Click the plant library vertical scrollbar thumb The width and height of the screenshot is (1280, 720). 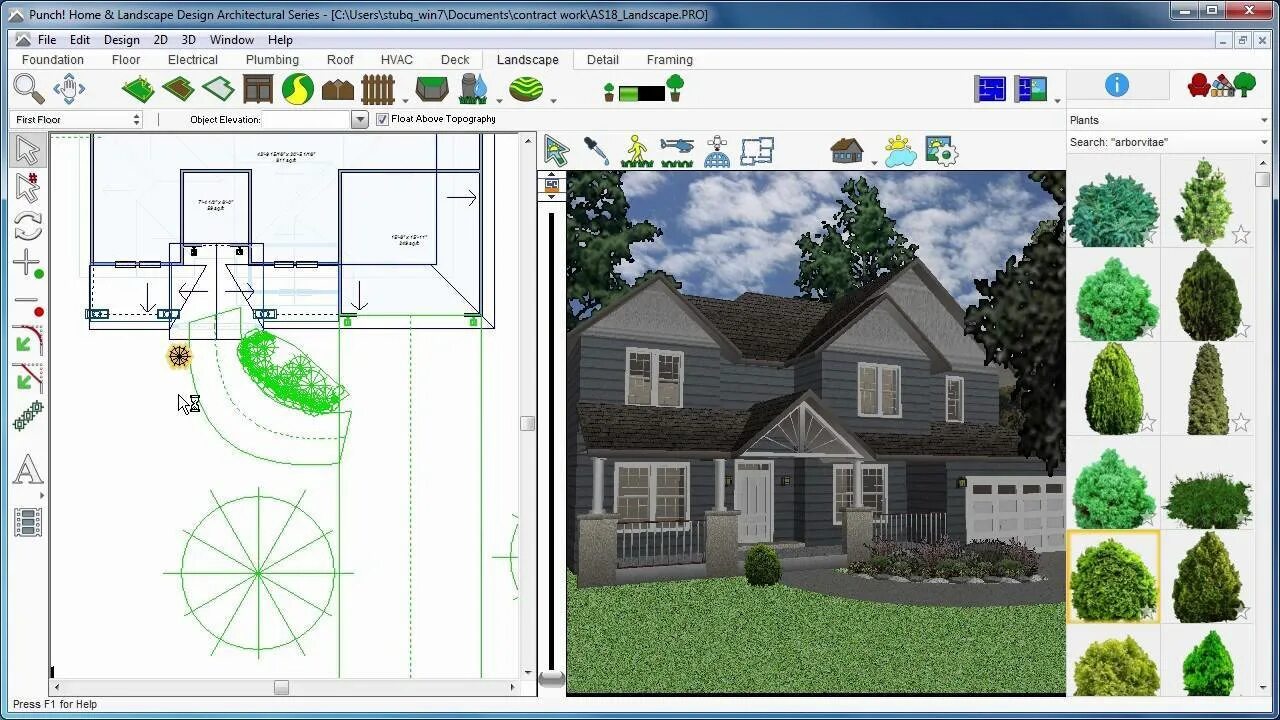coord(1263,180)
